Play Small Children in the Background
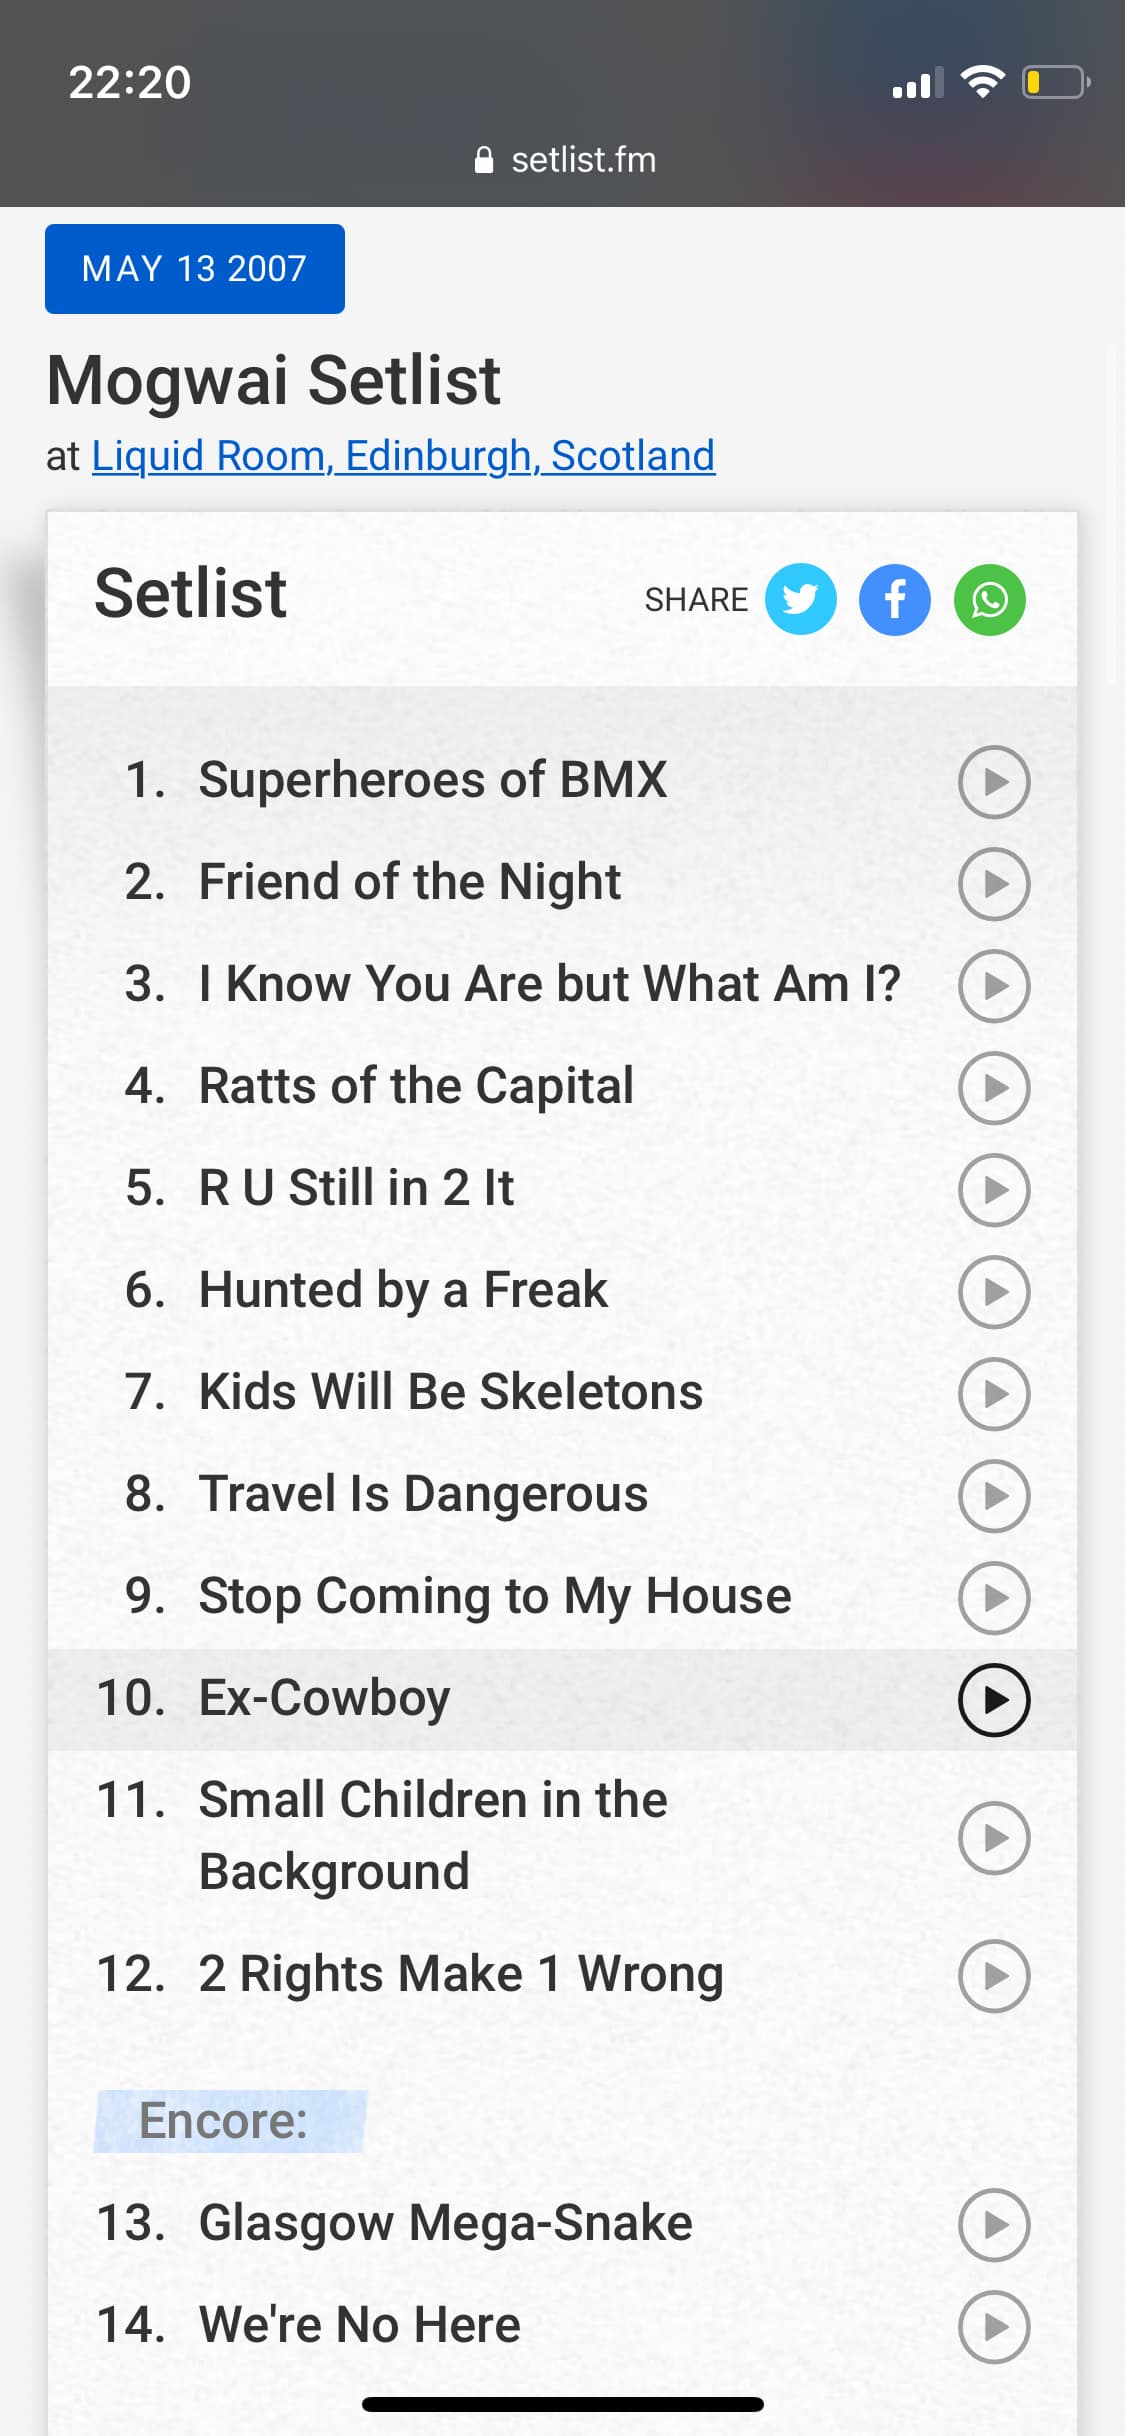 pos(994,1838)
